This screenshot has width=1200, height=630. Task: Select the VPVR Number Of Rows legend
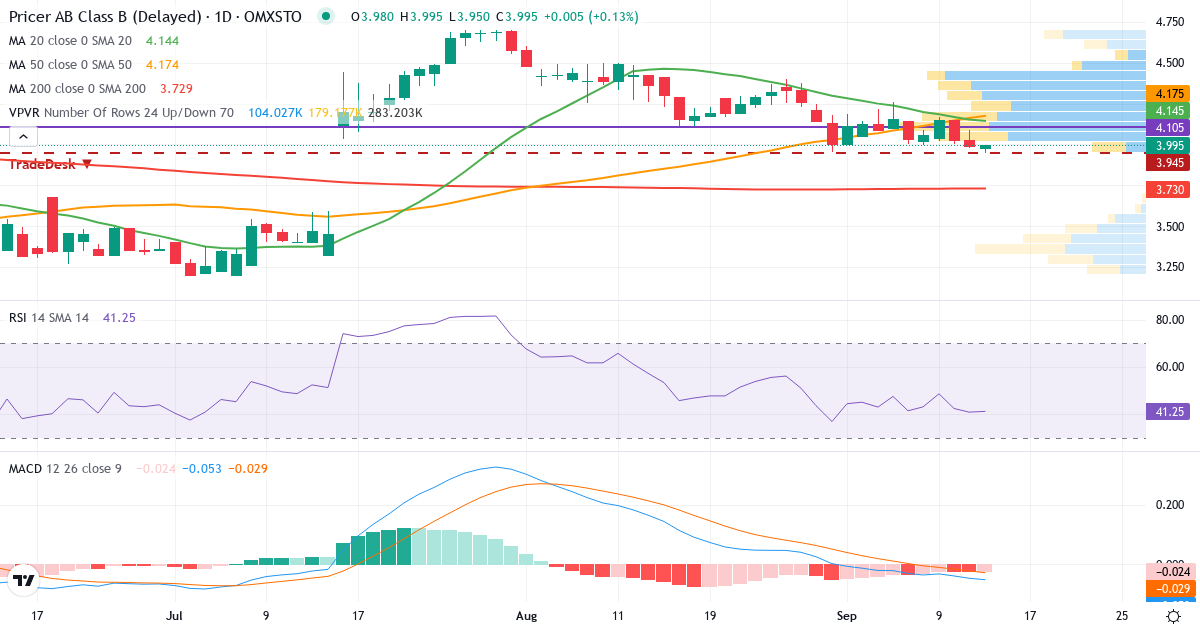pyautogui.click(x=121, y=113)
